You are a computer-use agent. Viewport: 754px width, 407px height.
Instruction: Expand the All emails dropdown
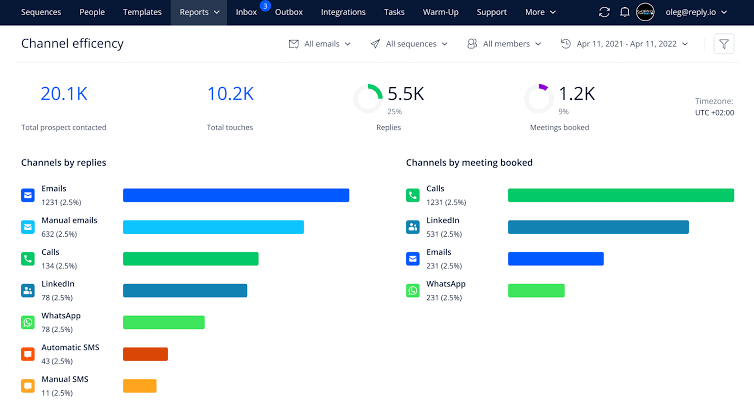pyautogui.click(x=320, y=44)
